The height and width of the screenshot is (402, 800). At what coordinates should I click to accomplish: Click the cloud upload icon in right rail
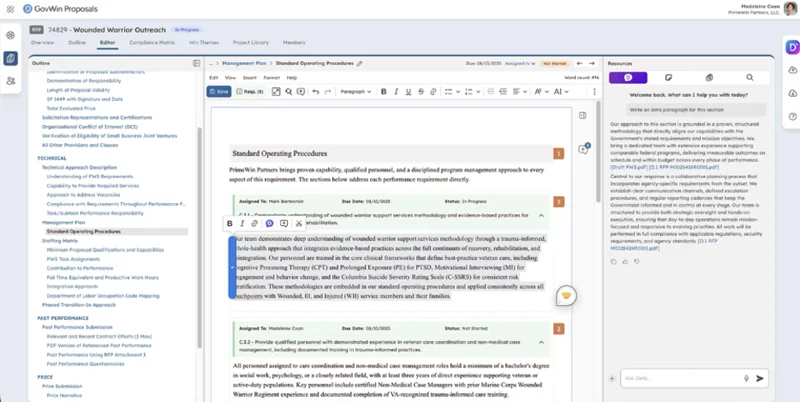coord(792,70)
